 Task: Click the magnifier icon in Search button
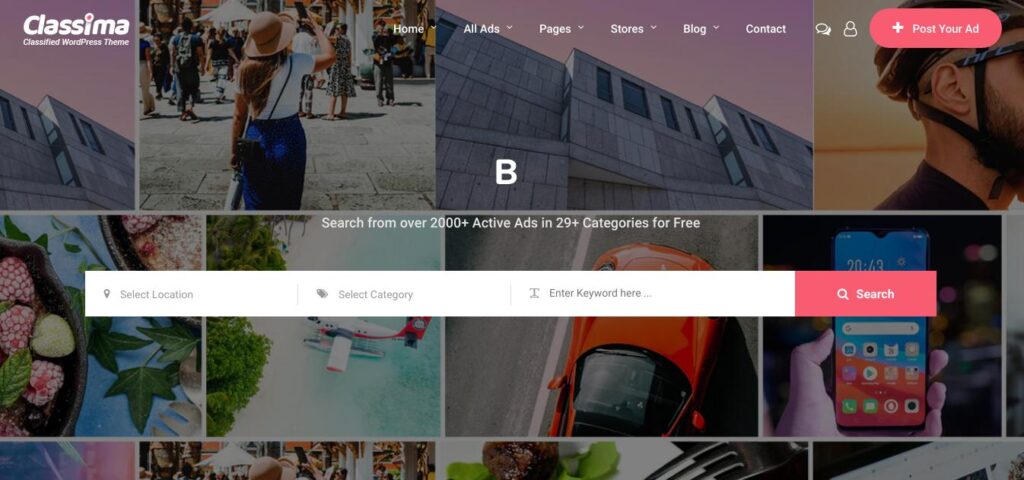[842, 294]
